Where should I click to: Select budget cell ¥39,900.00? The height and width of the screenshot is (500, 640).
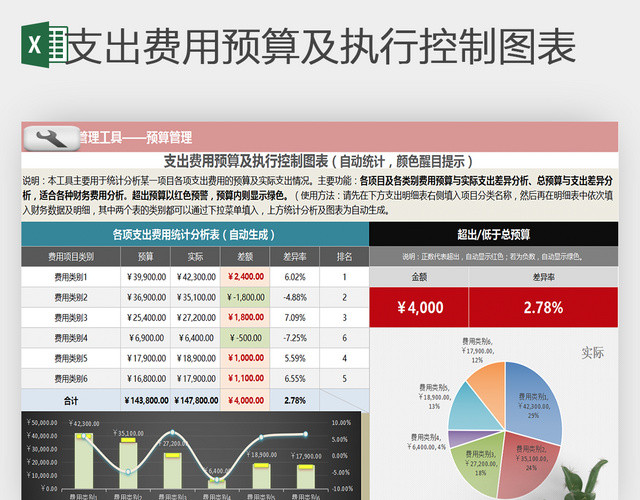click(146, 277)
